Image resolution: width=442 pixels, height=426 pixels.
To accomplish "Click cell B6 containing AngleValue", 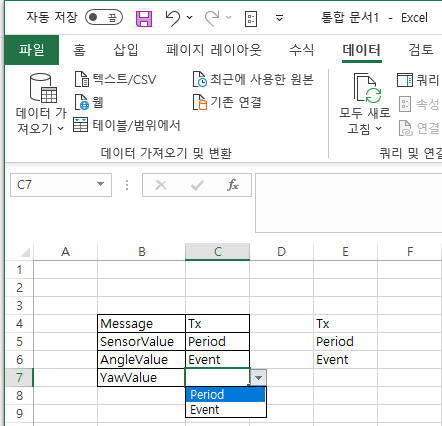I will click(x=142, y=360).
